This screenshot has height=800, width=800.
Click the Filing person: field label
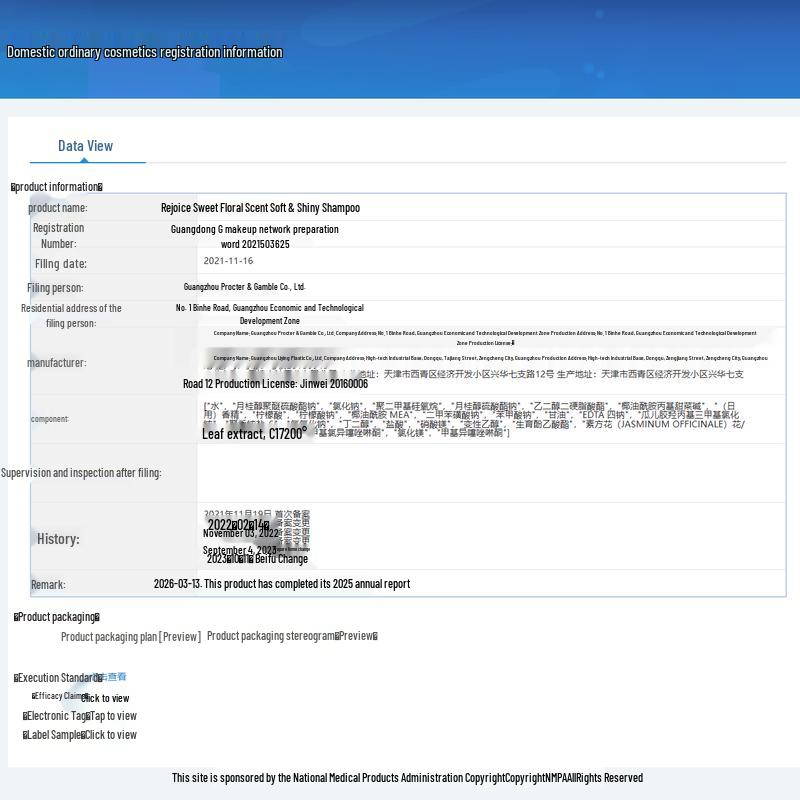coord(55,288)
